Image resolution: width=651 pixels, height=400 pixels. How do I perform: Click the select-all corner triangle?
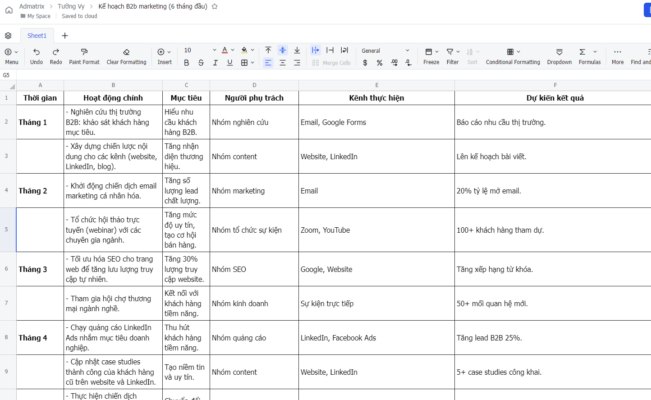12,86
